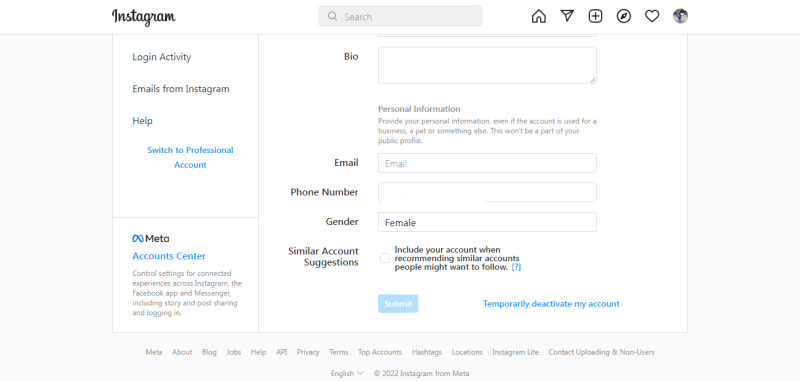The image size is (800, 381).
Task: Click Temporarily deactivate my account
Action: [x=551, y=303]
